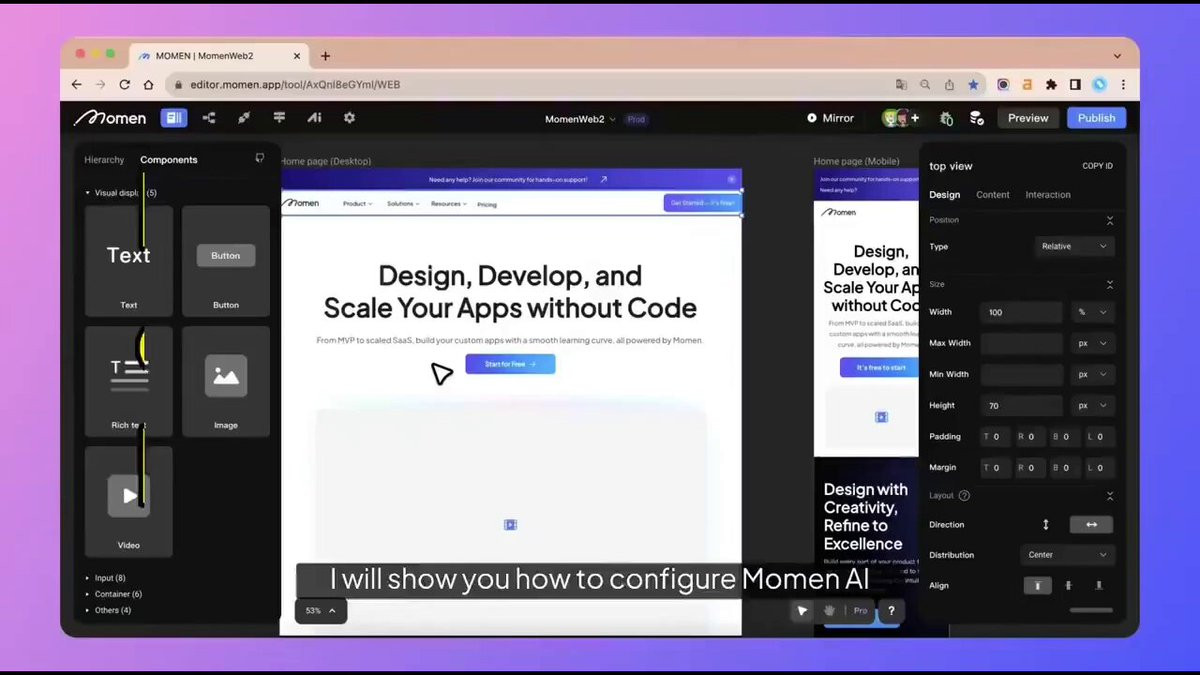The height and width of the screenshot is (675, 1200).
Task: Select the hand pan tool
Action: click(x=829, y=610)
